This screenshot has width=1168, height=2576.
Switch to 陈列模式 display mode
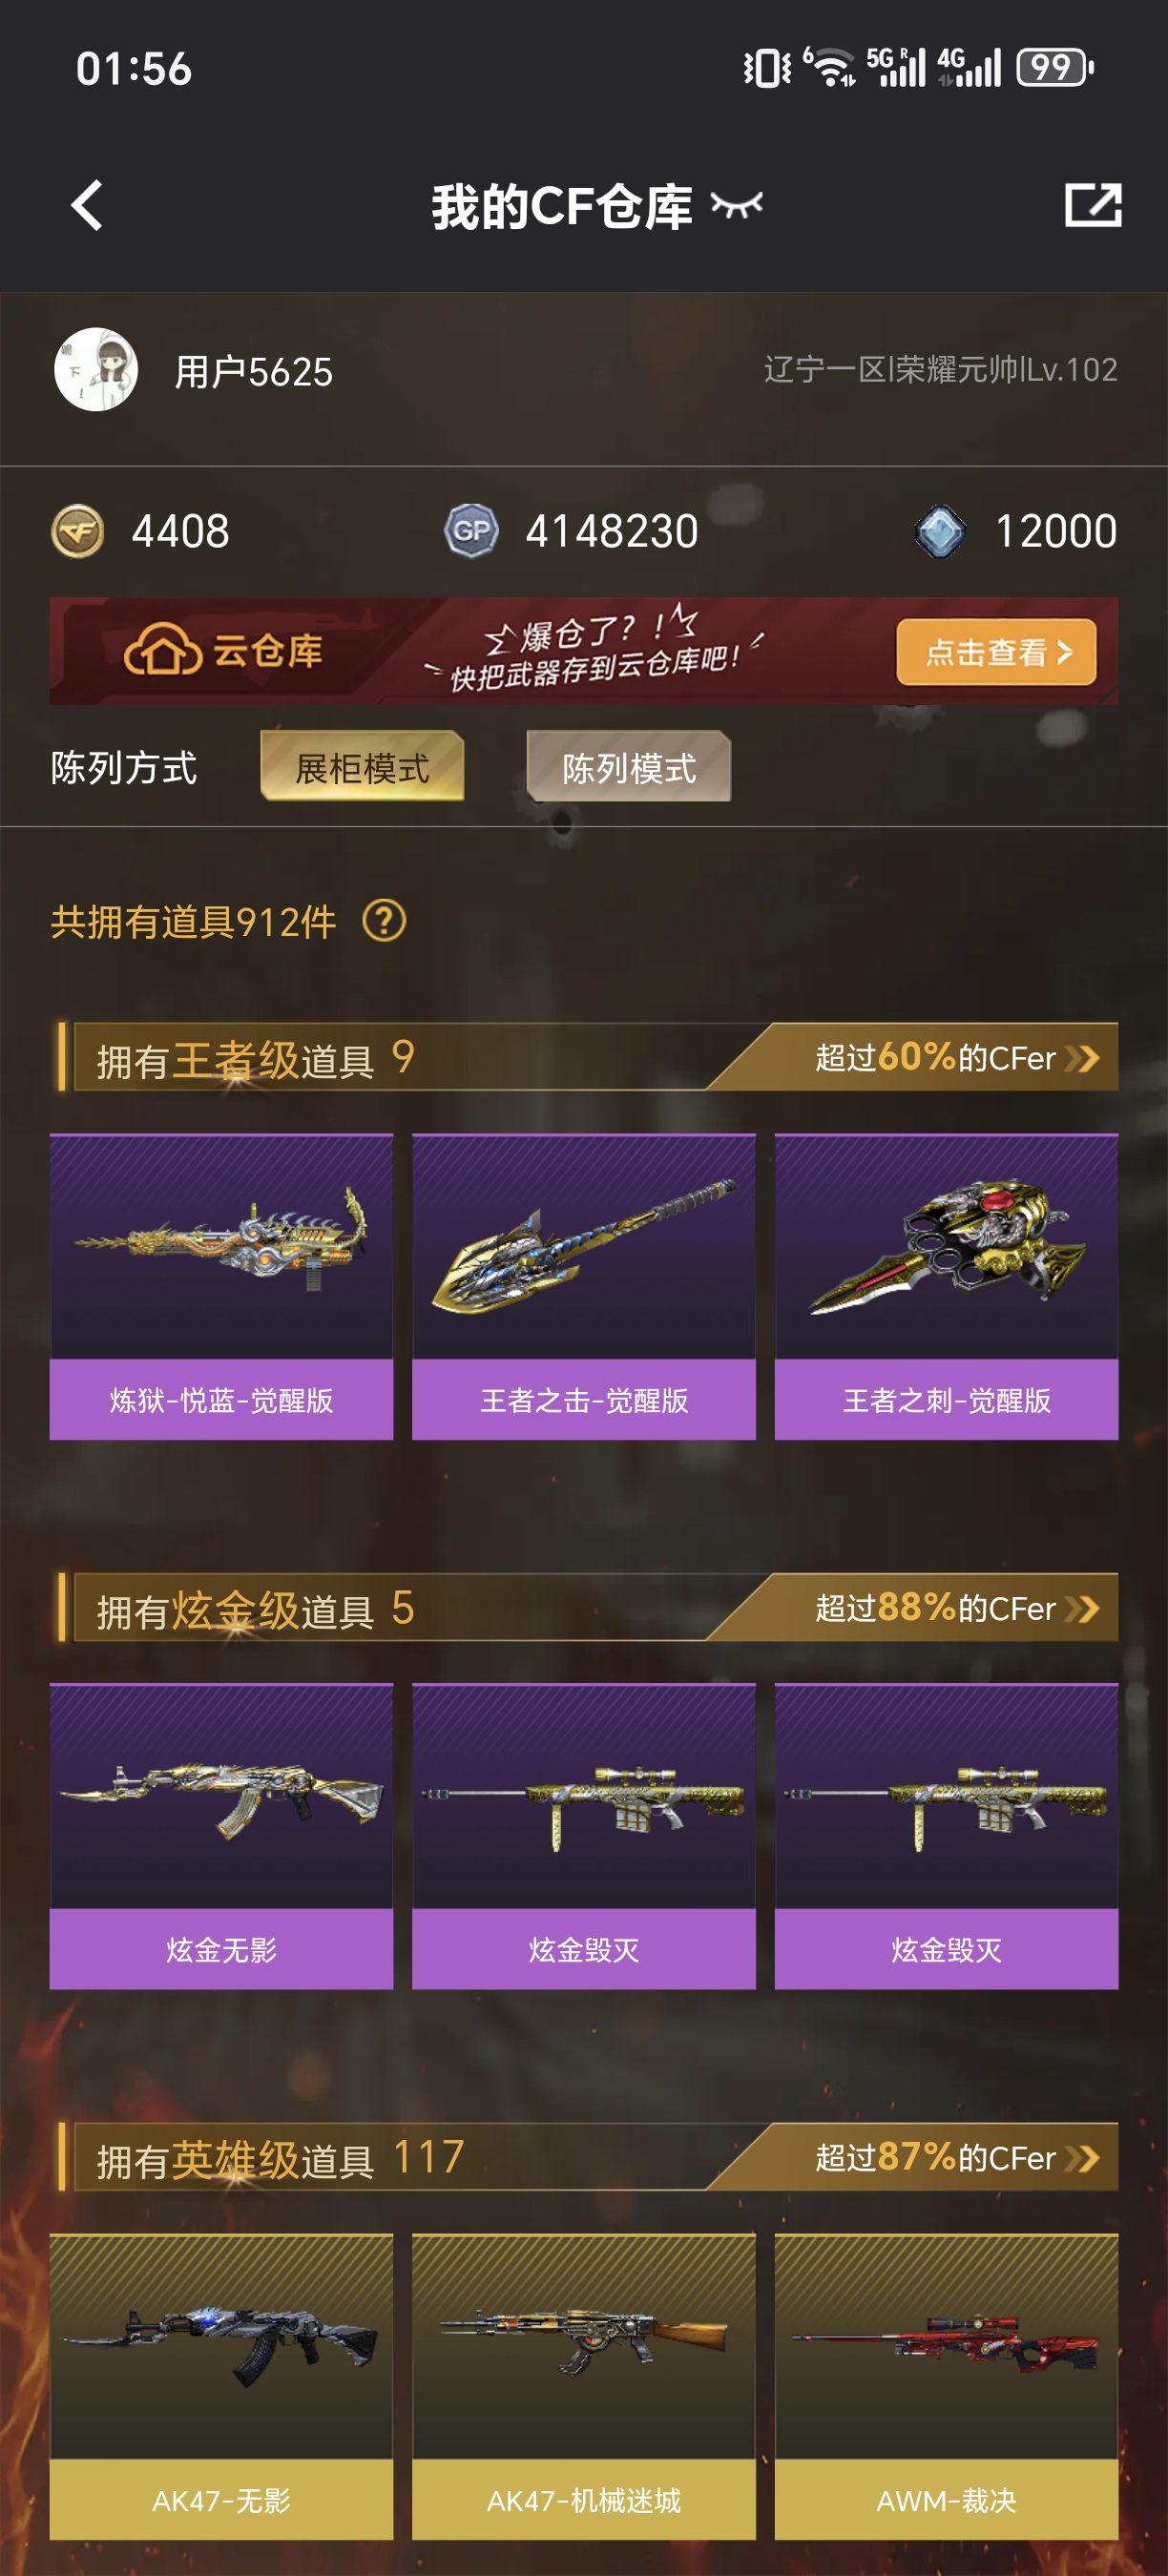point(629,767)
